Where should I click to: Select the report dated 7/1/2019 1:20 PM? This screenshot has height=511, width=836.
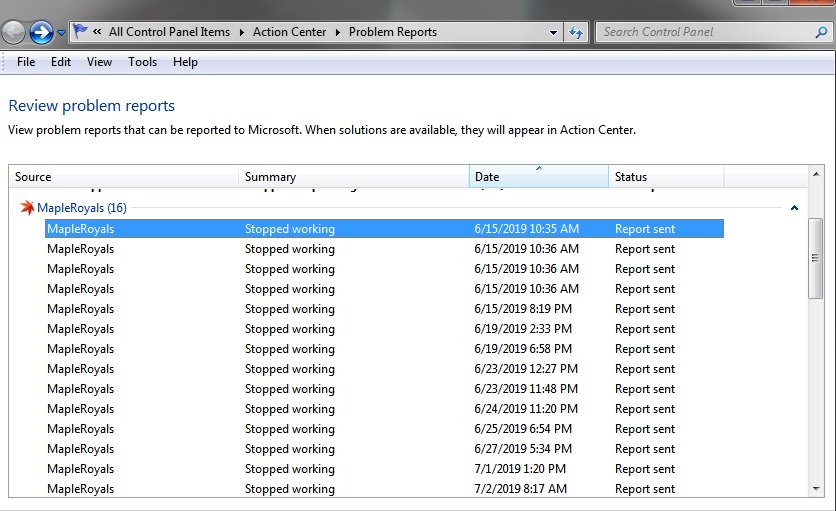point(384,469)
